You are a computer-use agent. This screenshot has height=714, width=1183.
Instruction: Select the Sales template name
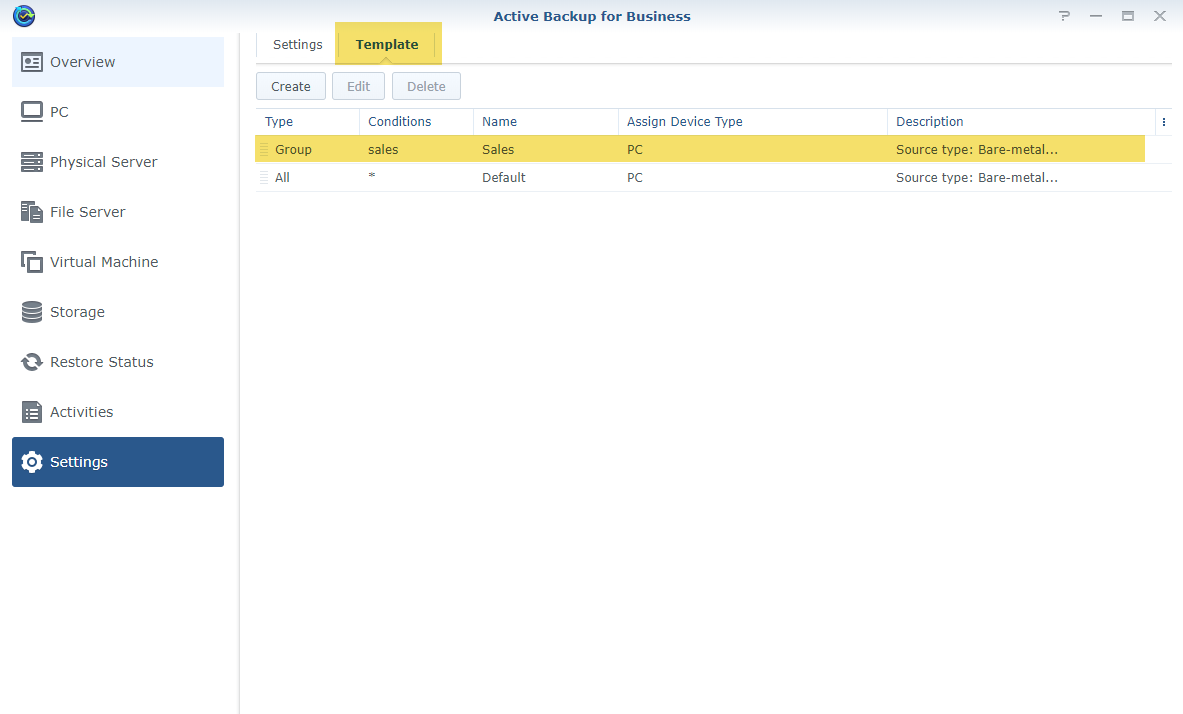[x=498, y=149]
